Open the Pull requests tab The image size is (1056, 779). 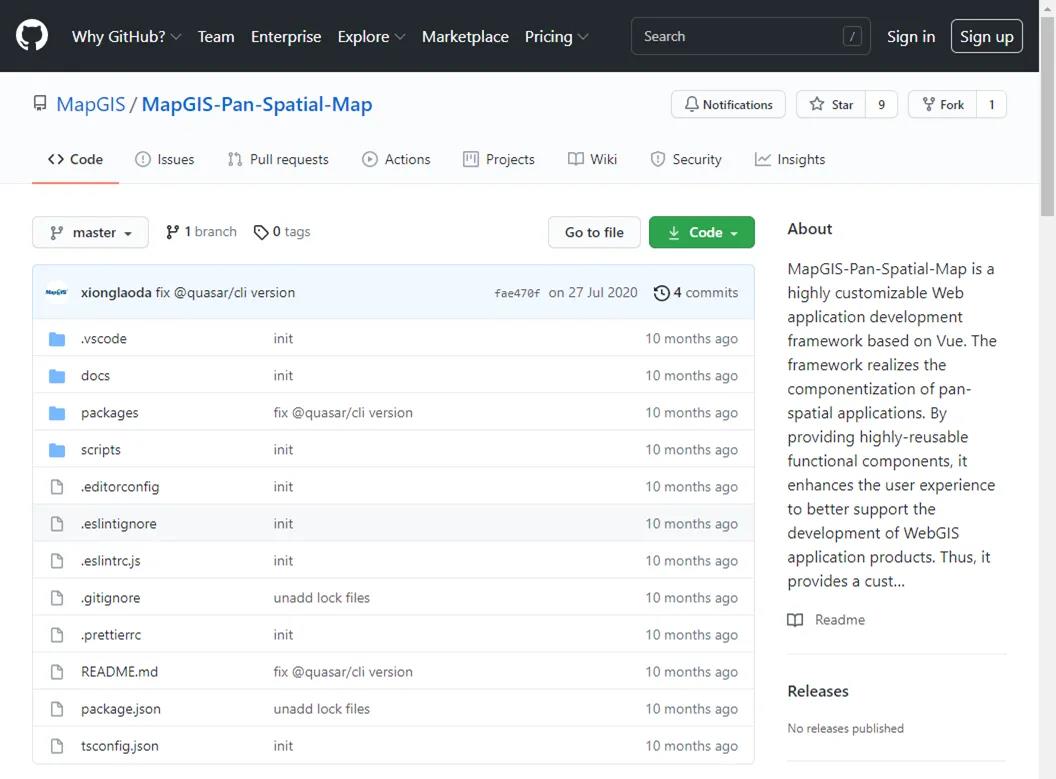pyautogui.click(x=278, y=160)
